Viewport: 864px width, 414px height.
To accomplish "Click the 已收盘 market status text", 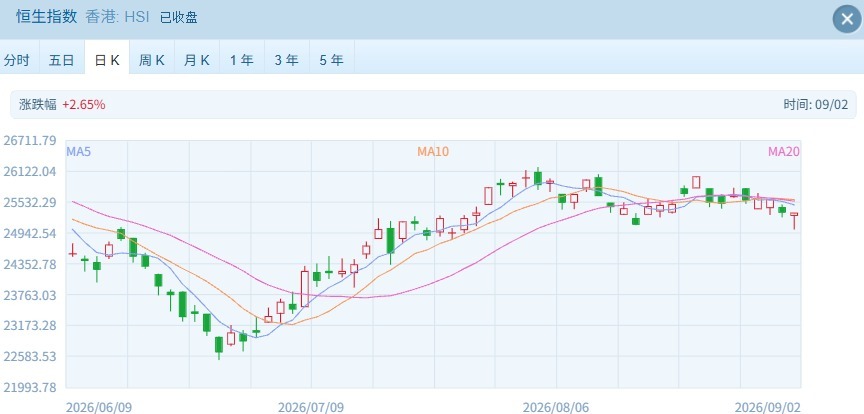I will click(179, 18).
